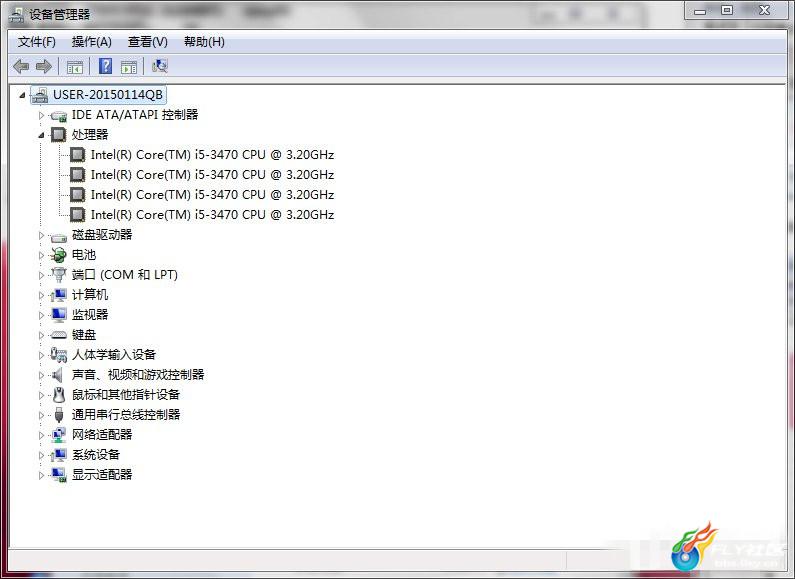Viewport: 795px width, 579px height.
Task: Click the 端口 (COM 和 LPT) port icon
Action: (59, 275)
